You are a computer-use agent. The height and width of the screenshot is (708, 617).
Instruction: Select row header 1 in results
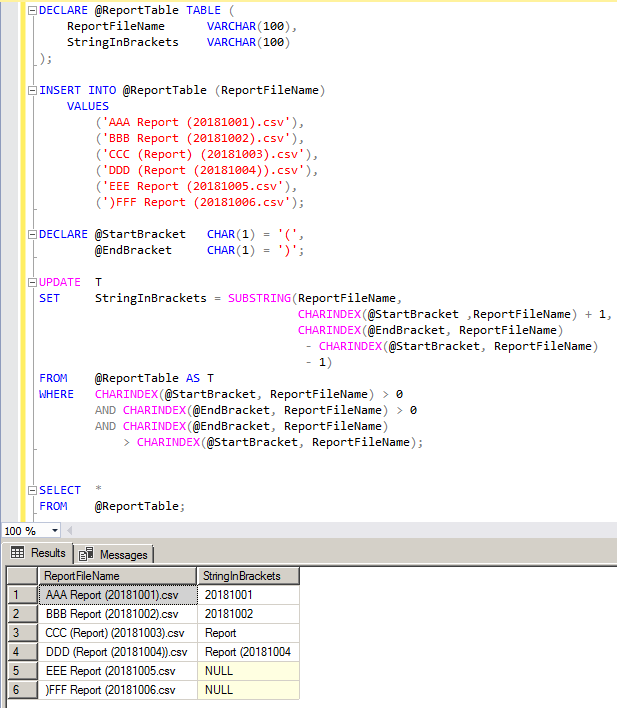22,595
